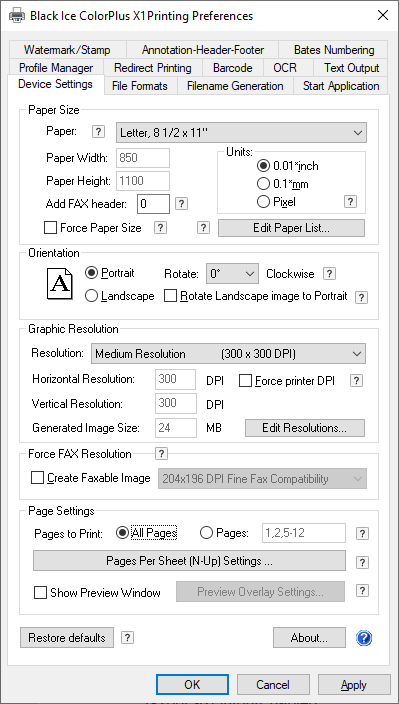Switch to Annotation-Header-Footer tab
Image resolution: width=399 pixels, height=704 pixels.
pyautogui.click(x=203, y=50)
